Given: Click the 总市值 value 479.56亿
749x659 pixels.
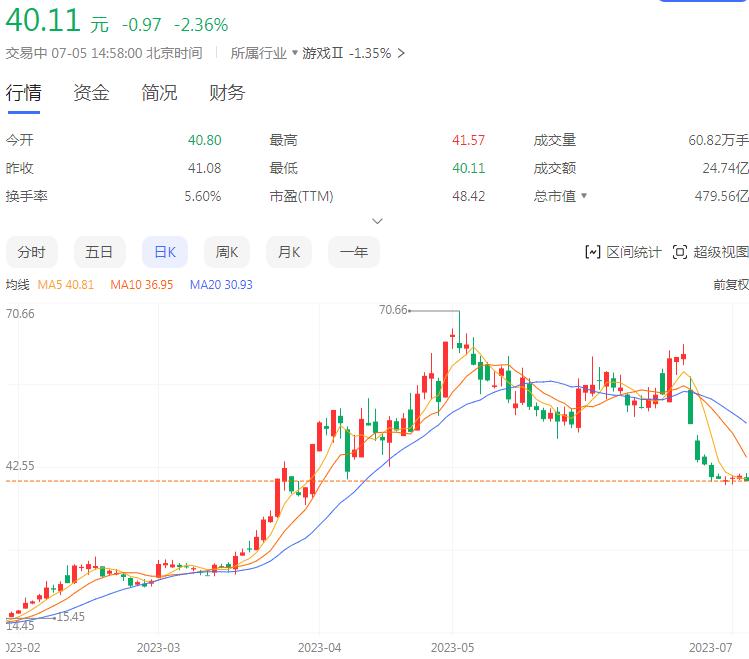Looking at the screenshot, I should click(x=722, y=196).
